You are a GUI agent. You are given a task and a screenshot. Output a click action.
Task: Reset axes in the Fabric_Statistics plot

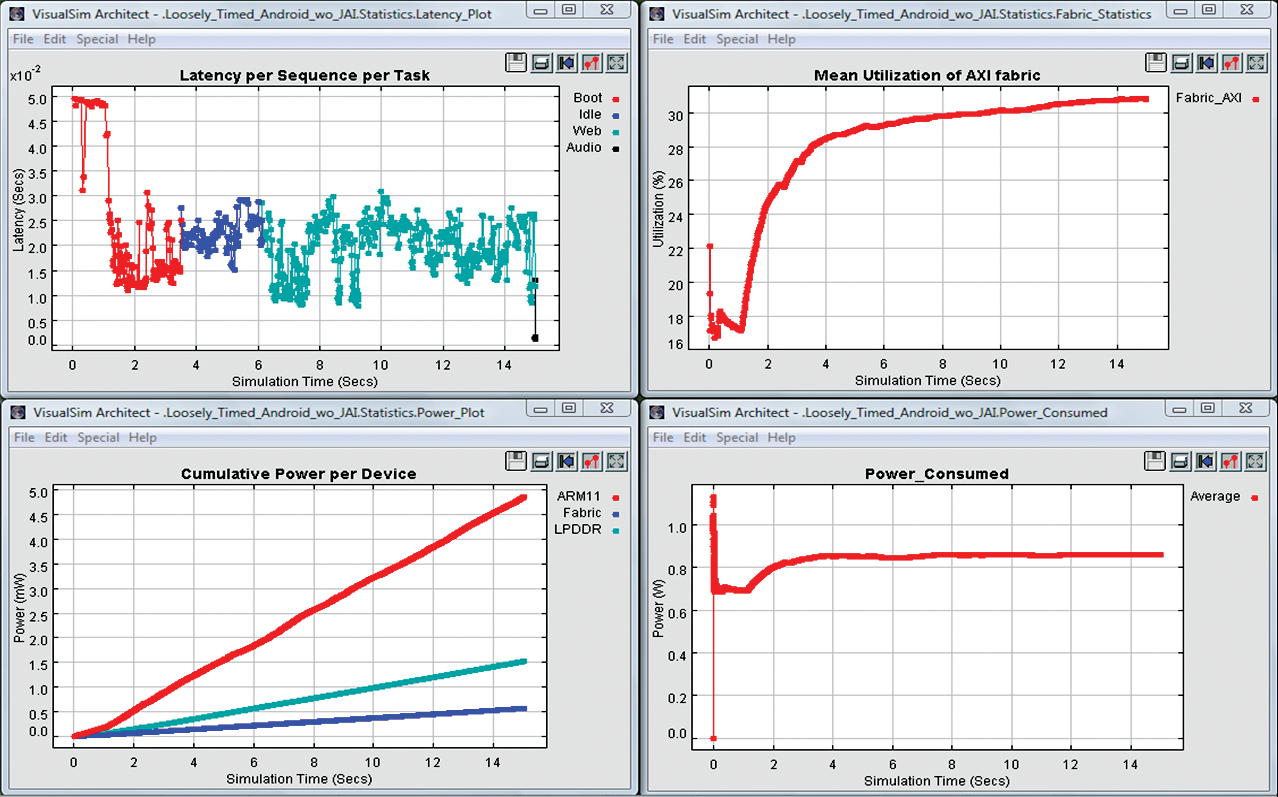click(1206, 63)
